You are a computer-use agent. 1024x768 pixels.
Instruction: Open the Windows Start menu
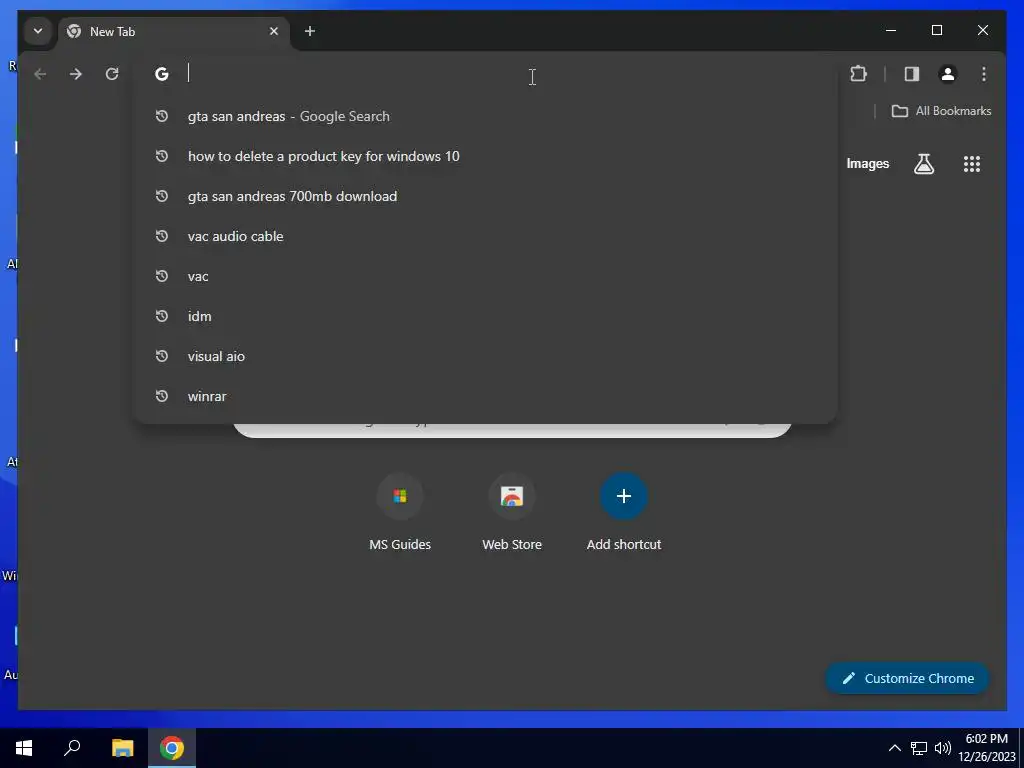pyautogui.click(x=24, y=748)
